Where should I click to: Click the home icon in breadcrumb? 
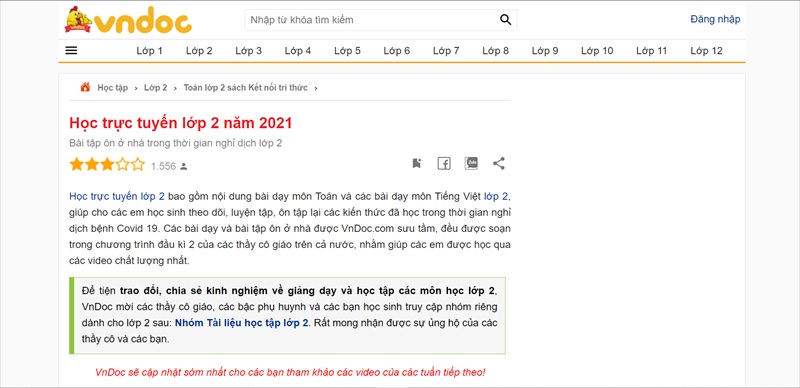point(85,87)
